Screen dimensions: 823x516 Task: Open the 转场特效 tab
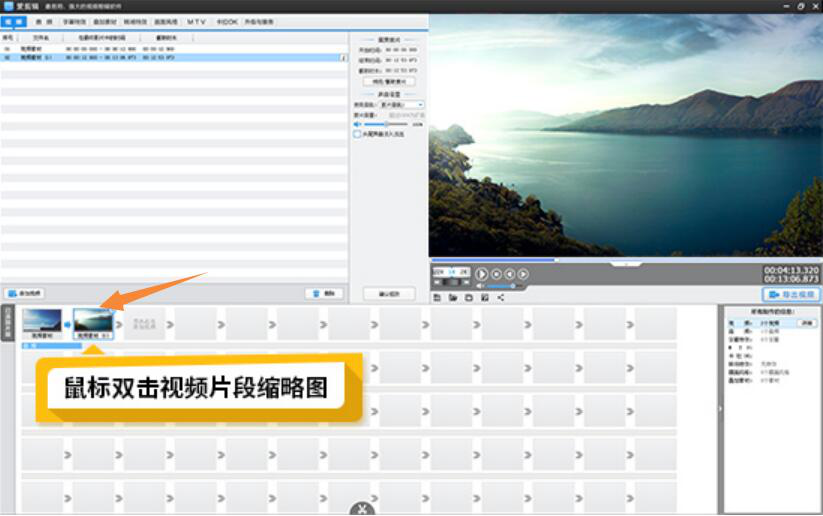pos(135,22)
